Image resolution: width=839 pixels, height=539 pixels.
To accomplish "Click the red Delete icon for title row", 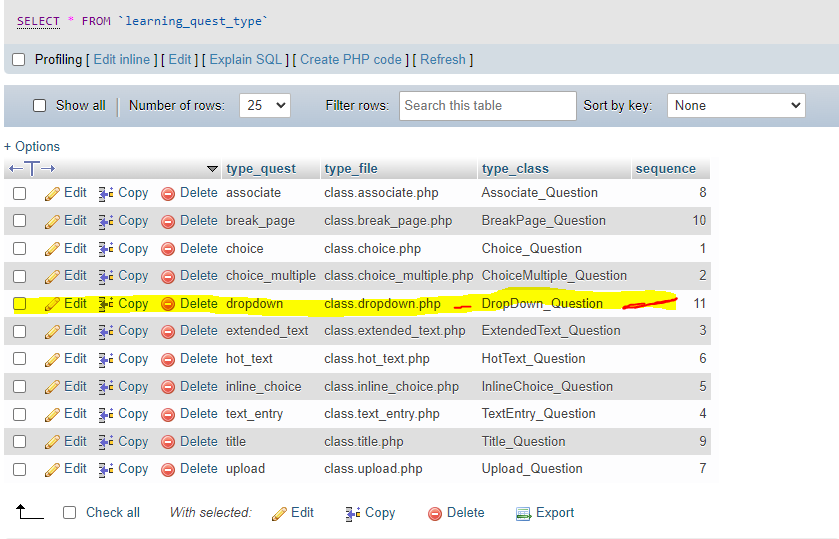I will pyautogui.click(x=168, y=442).
